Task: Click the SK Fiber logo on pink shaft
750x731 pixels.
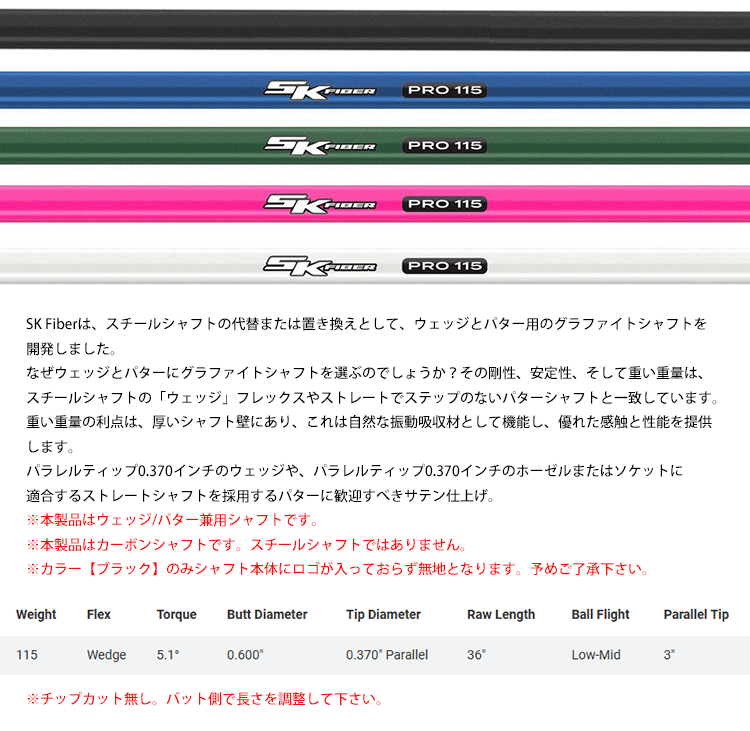Action: point(320,204)
